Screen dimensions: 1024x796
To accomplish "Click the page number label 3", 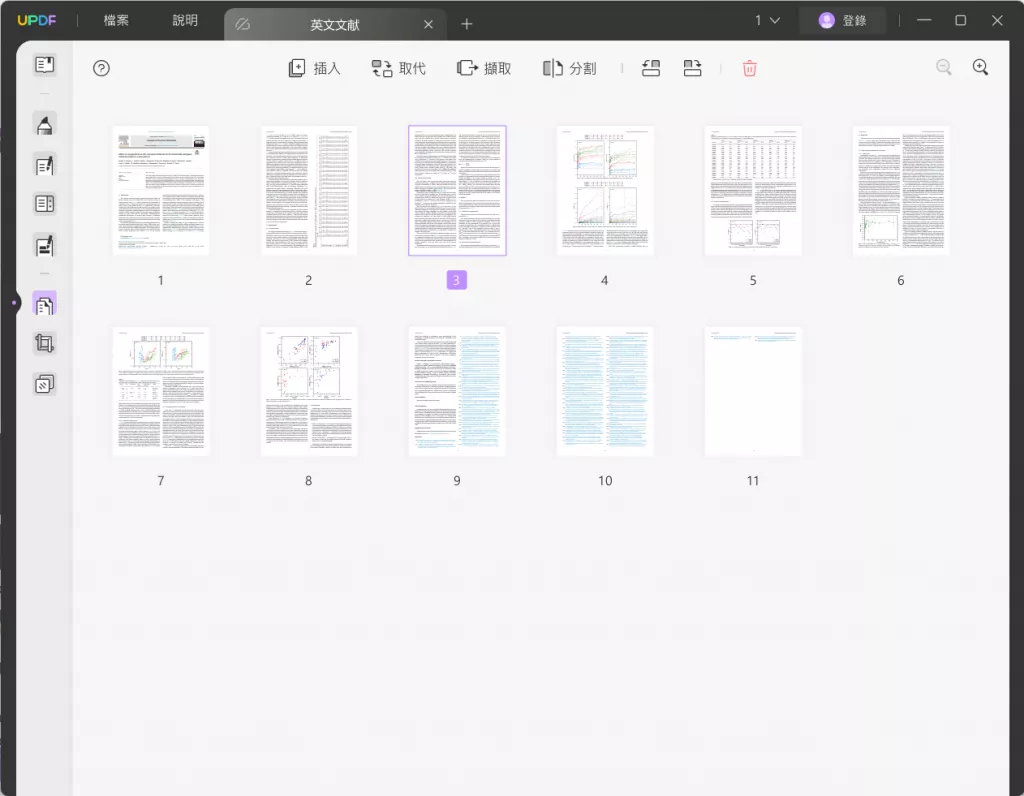I will coord(456,280).
